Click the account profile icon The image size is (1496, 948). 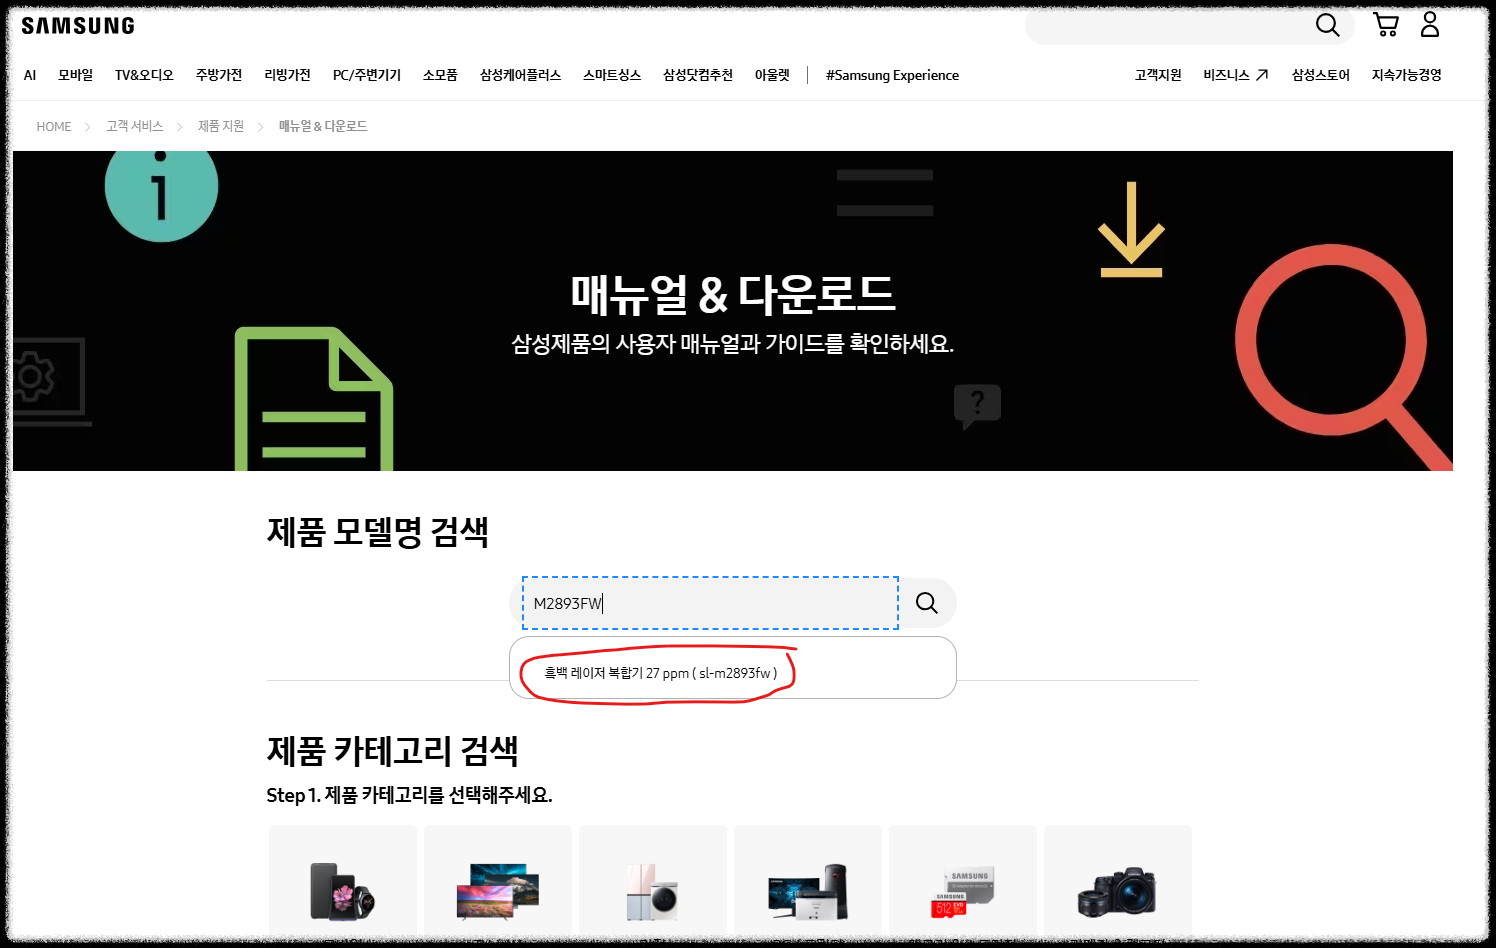pos(1429,25)
